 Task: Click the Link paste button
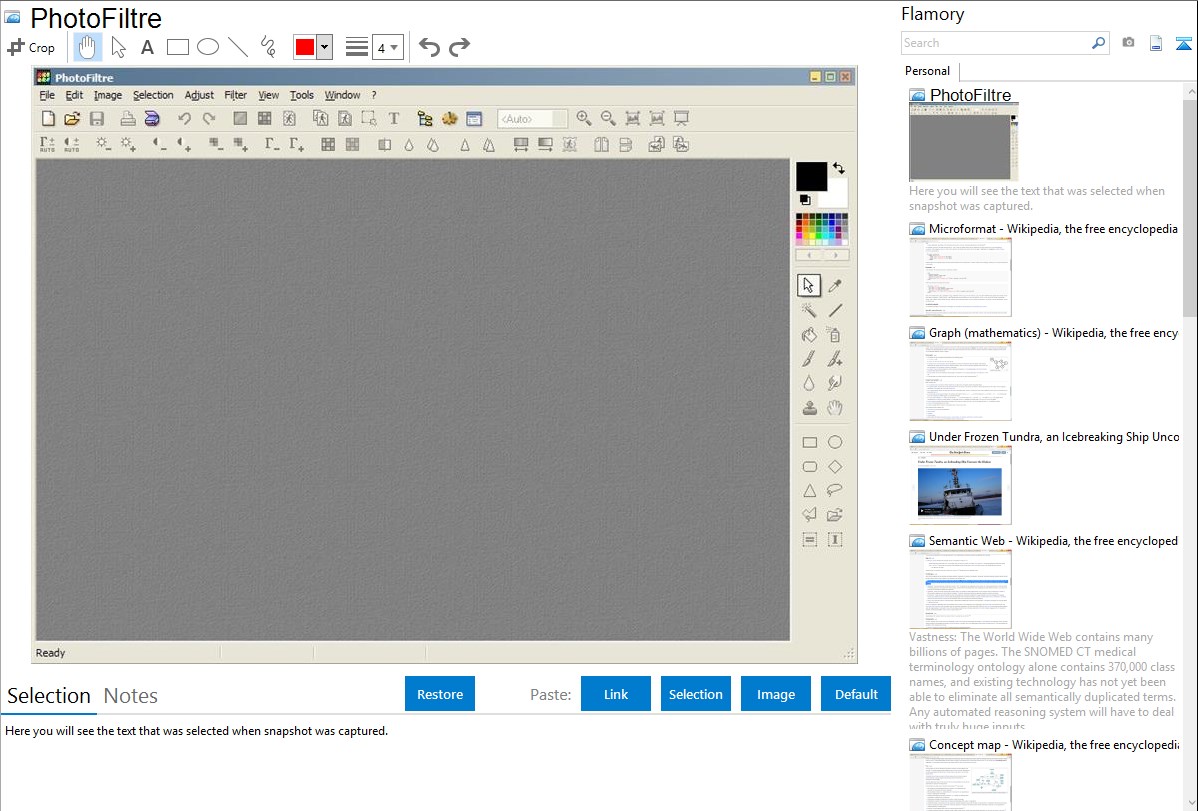click(616, 694)
